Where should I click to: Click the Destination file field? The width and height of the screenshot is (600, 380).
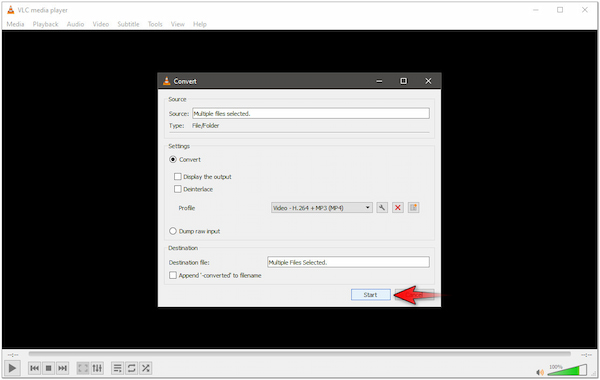[x=348, y=262]
